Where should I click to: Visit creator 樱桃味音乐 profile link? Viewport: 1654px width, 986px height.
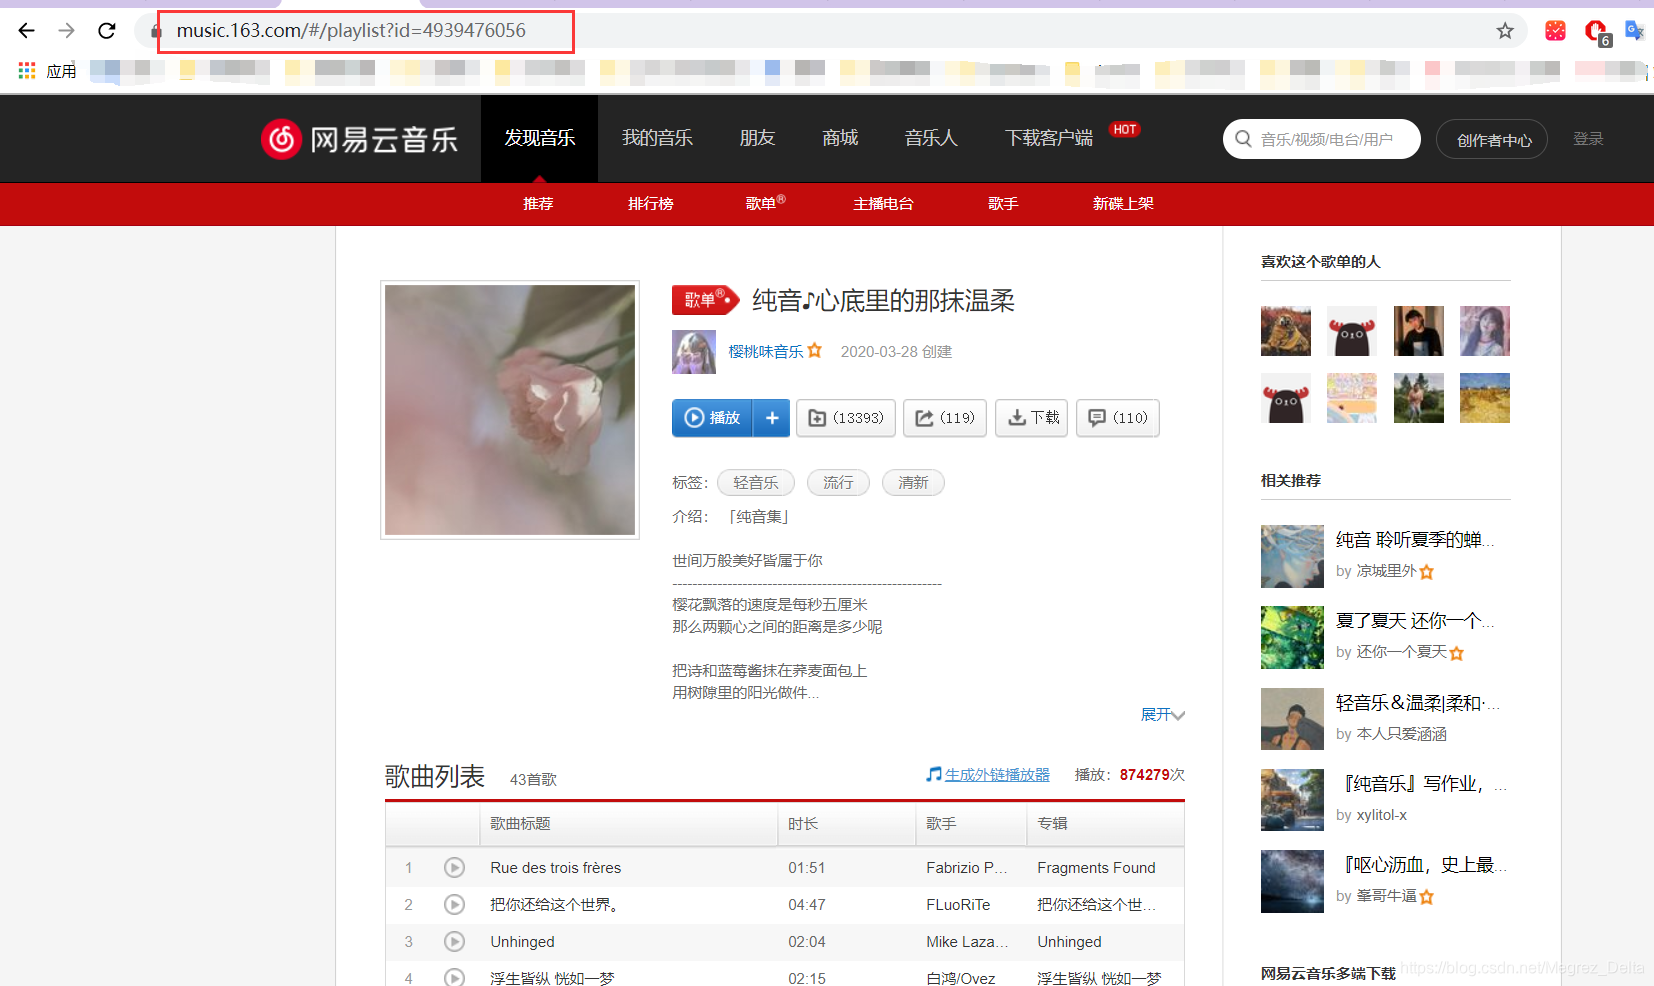click(765, 351)
